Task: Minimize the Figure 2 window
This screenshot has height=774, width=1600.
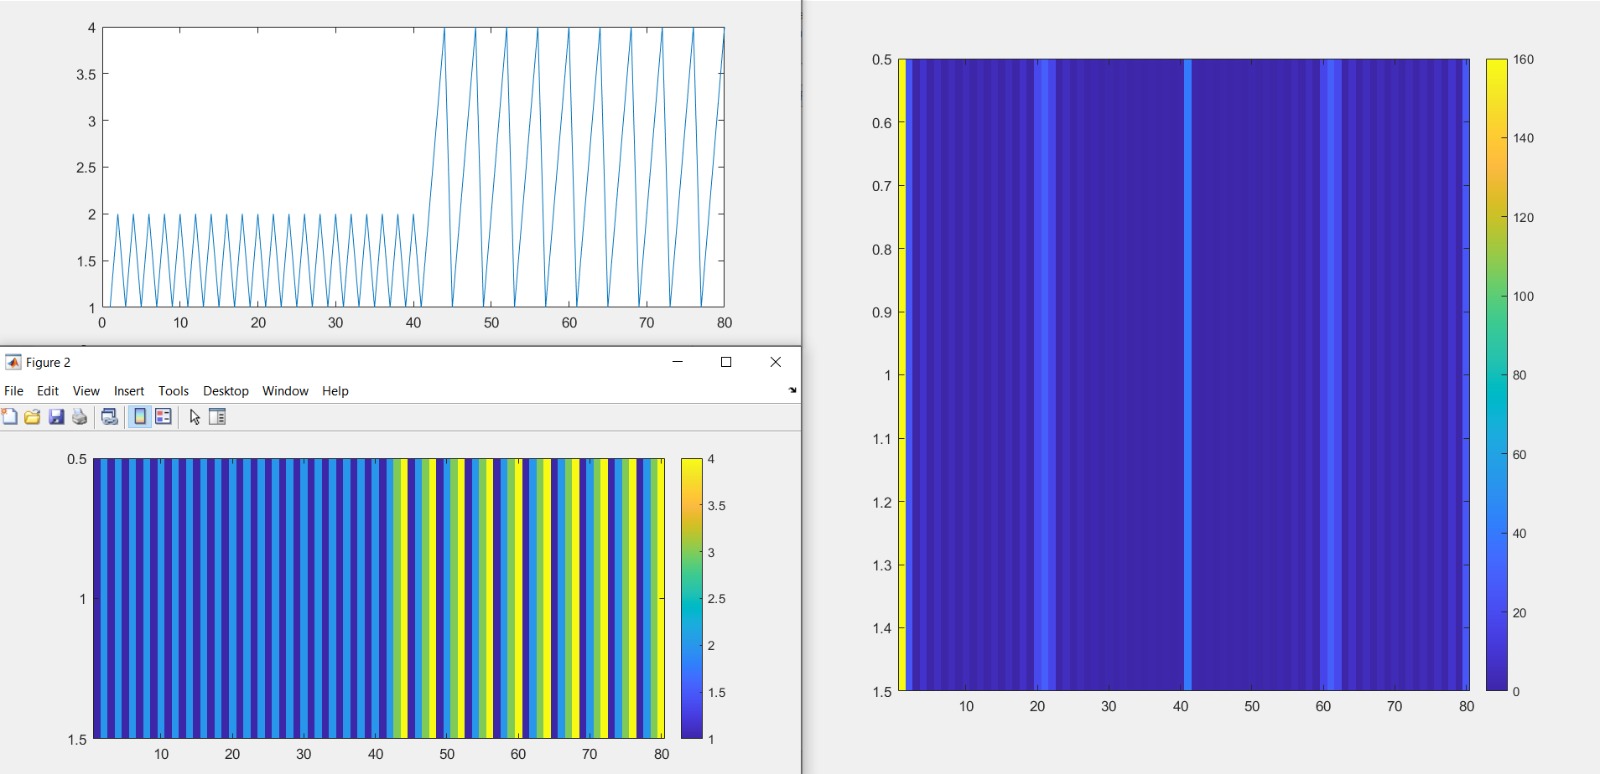Action: point(677,362)
